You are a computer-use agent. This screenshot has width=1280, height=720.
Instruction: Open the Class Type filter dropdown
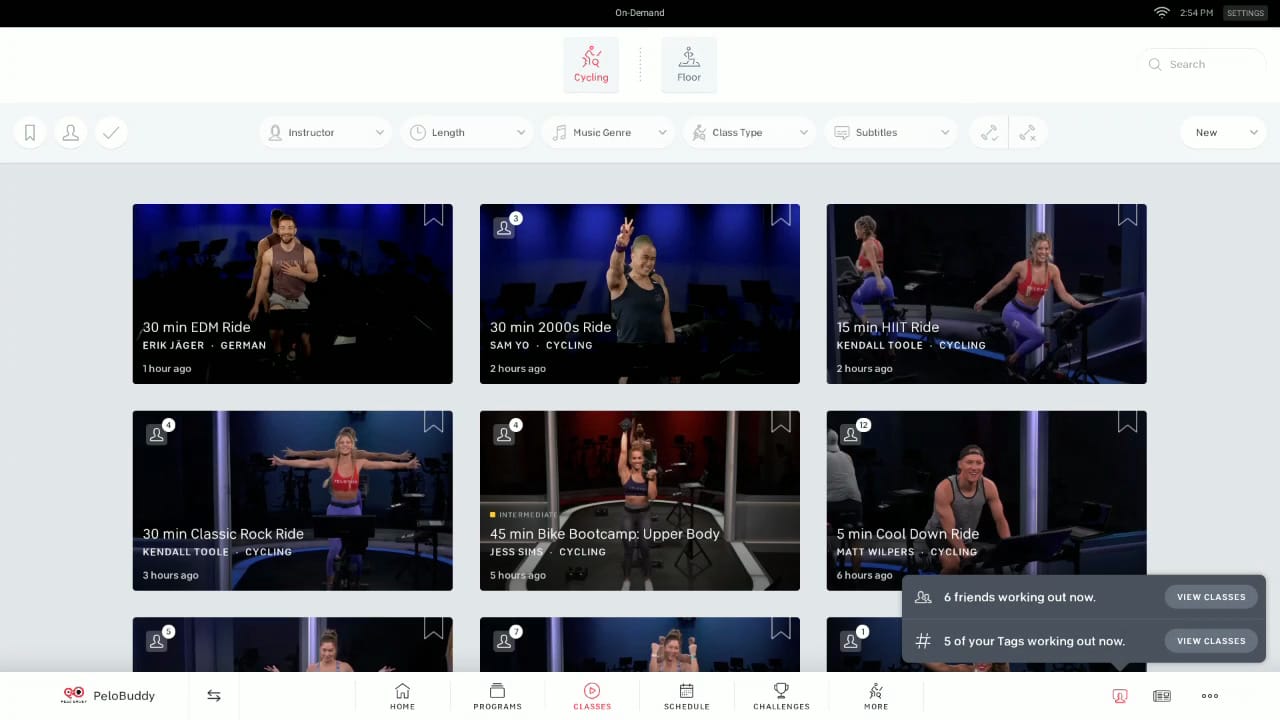click(749, 132)
